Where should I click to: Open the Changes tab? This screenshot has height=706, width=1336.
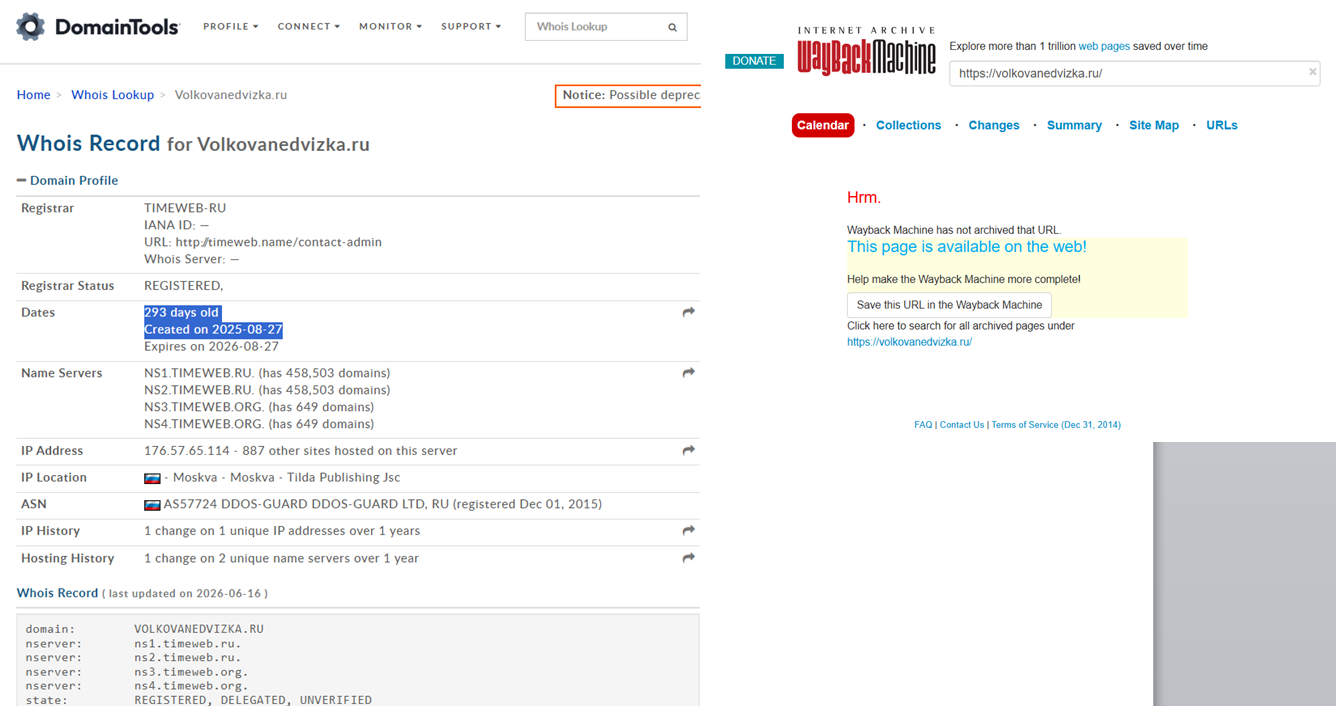coord(994,125)
